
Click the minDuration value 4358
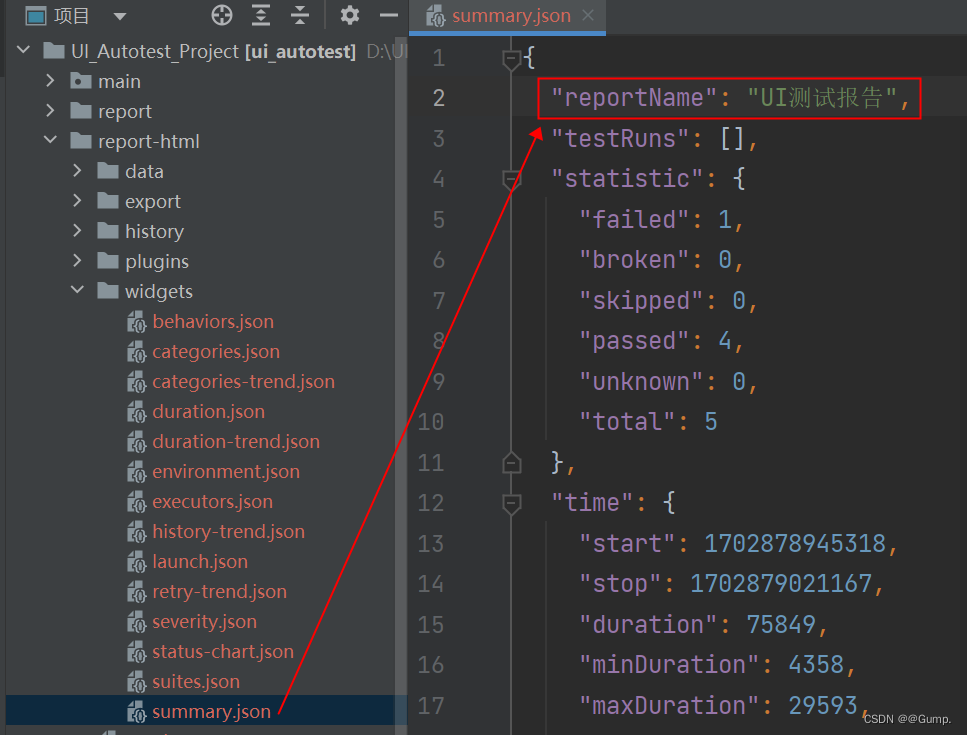[816, 665]
